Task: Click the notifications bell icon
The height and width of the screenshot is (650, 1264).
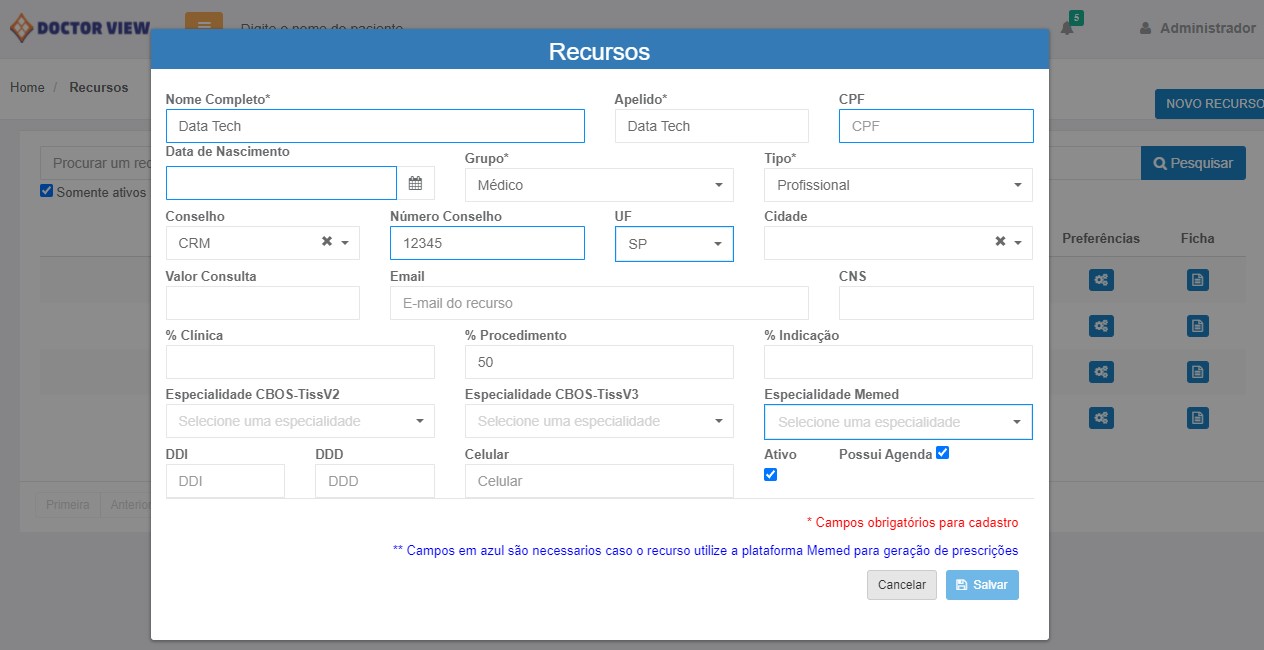Action: point(1067,28)
